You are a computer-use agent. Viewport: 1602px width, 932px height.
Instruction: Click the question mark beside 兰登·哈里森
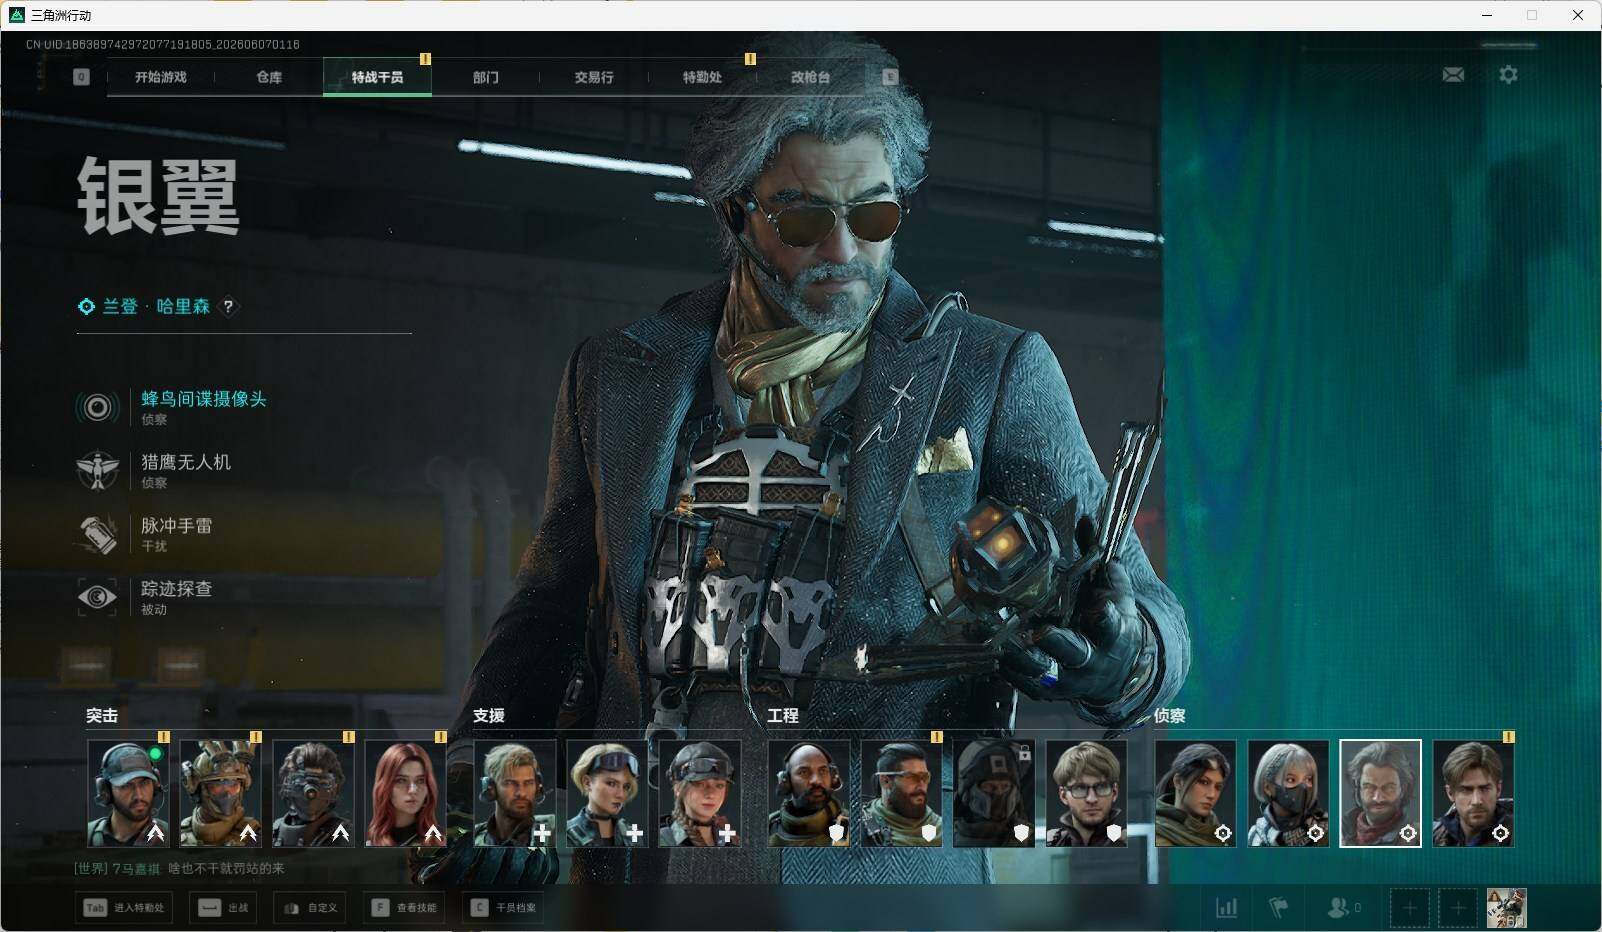coord(228,307)
